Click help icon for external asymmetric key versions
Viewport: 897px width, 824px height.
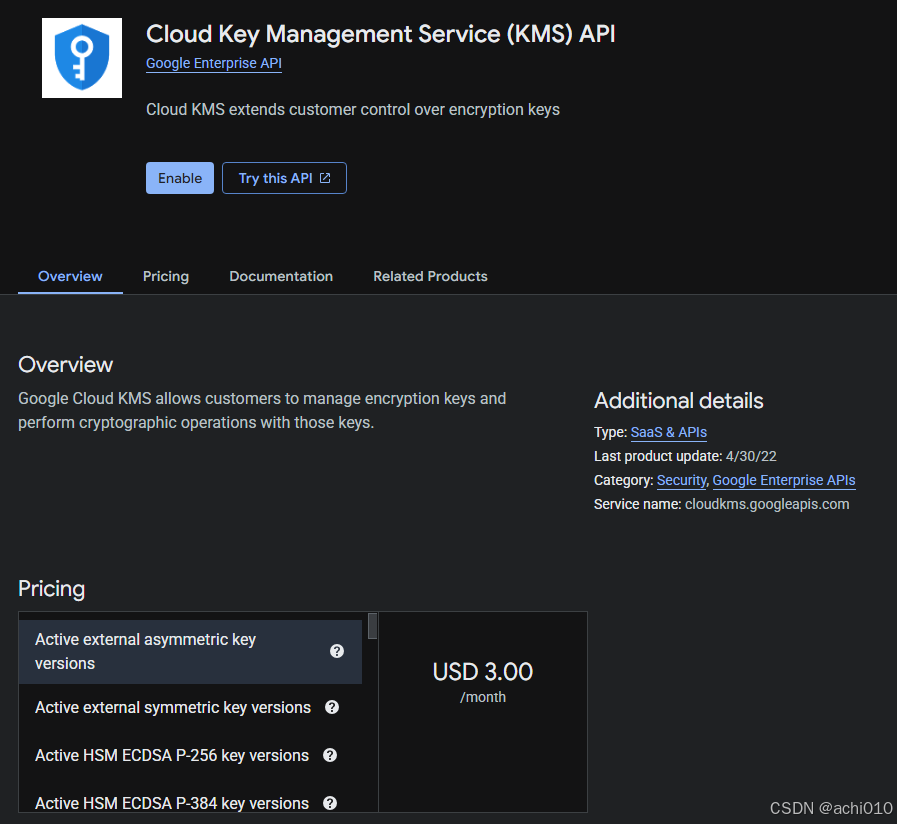click(x=337, y=651)
